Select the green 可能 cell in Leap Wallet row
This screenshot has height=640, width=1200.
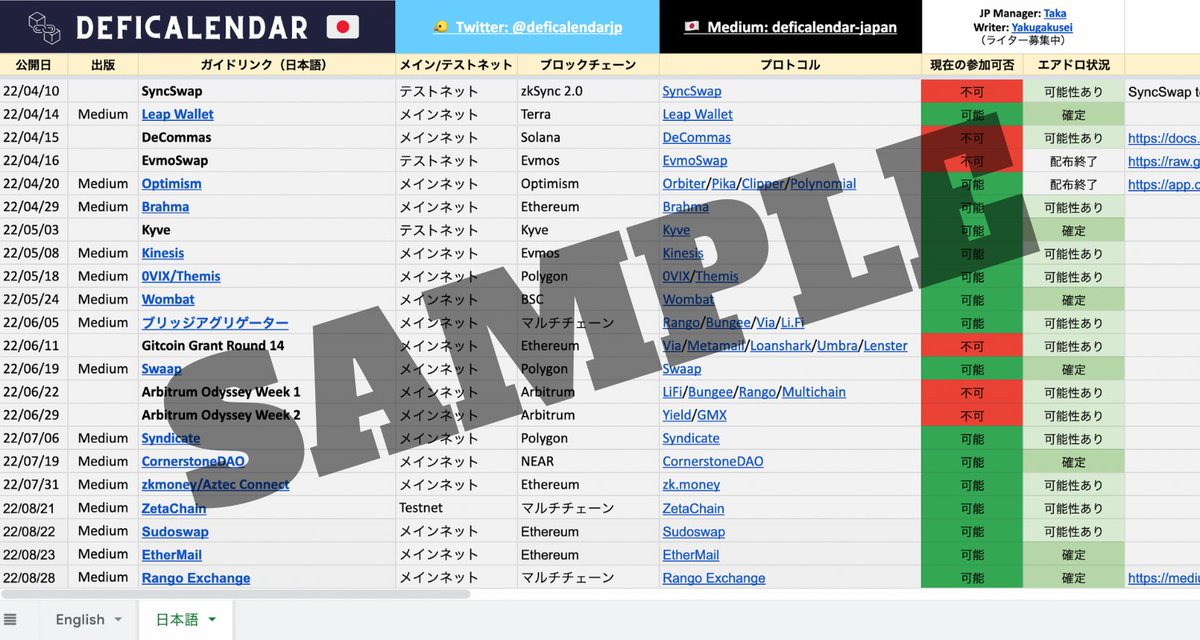(x=972, y=114)
